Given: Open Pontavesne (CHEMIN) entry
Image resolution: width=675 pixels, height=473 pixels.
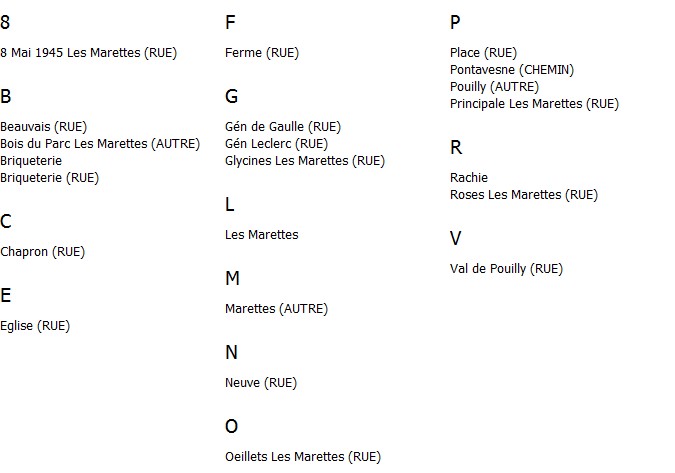Looking at the screenshot, I should pyautogui.click(x=512, y=70).
